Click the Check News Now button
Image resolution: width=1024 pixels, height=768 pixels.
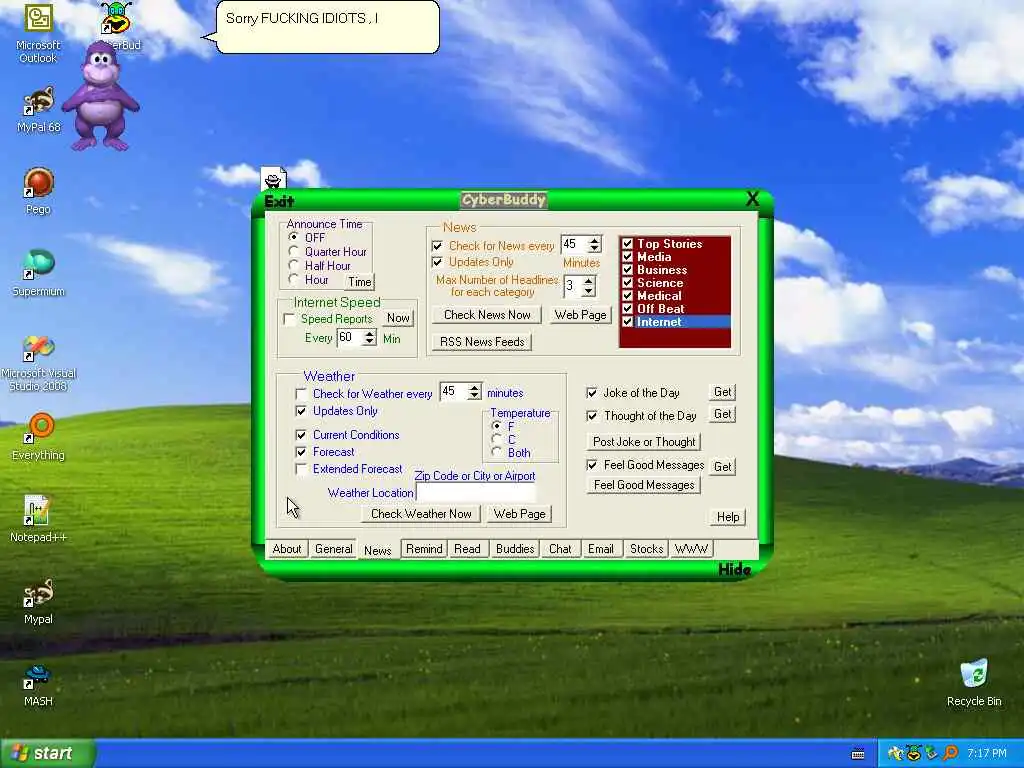(487, 315)
